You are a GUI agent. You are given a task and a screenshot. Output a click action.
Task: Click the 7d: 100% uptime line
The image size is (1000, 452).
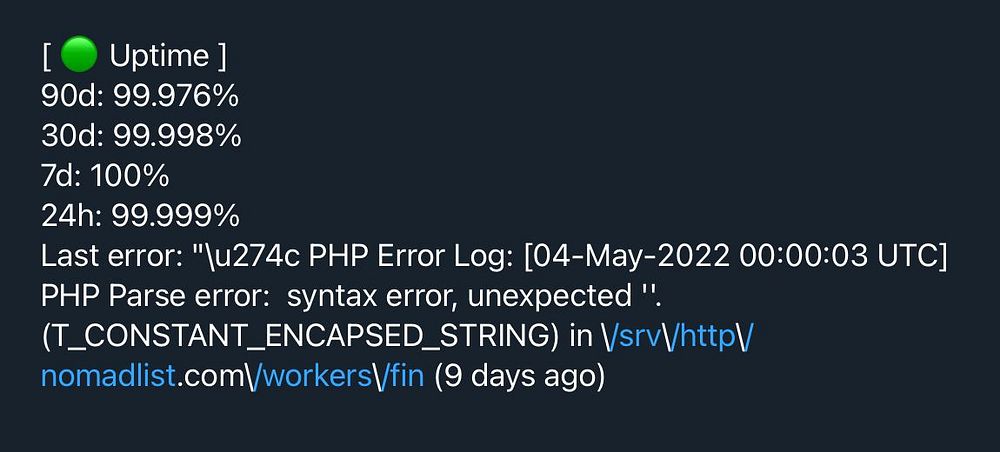click(x=105, y=177)
